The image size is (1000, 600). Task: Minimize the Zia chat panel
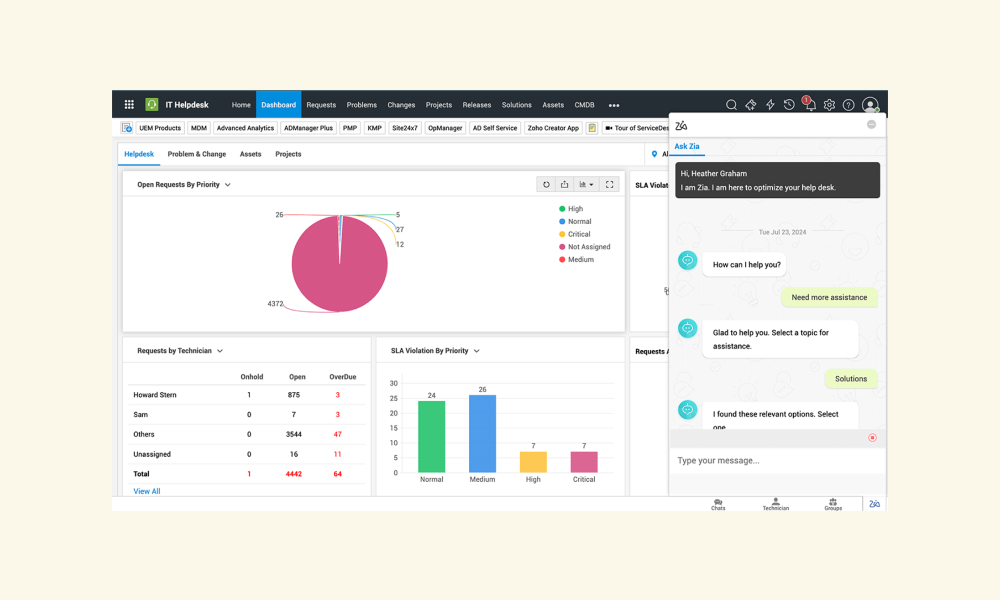tap(871, 124)
